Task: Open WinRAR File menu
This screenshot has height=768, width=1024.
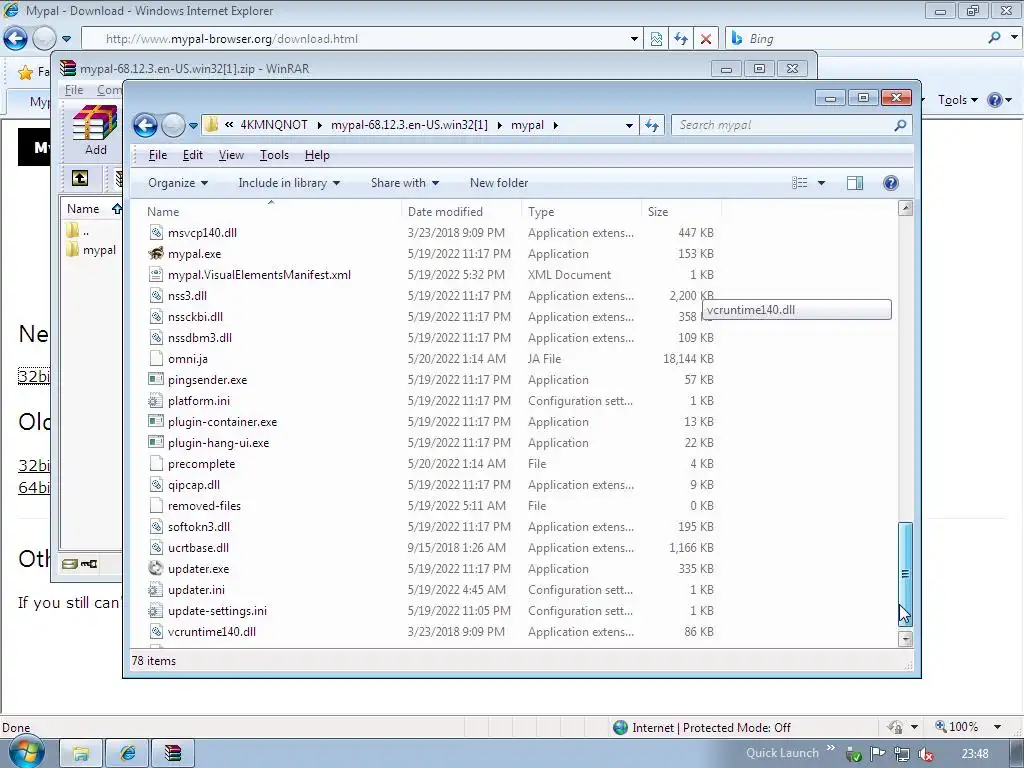Action: click(74, 90)
